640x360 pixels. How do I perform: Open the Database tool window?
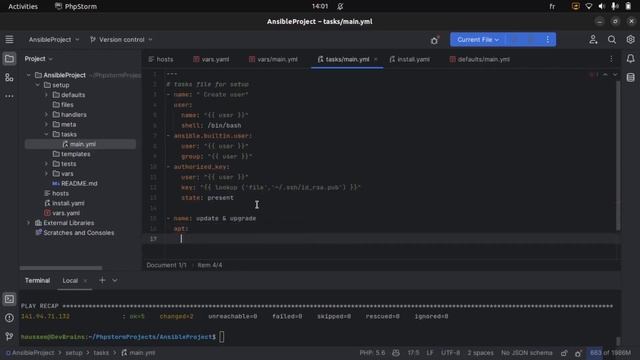[x=630, y=78]
